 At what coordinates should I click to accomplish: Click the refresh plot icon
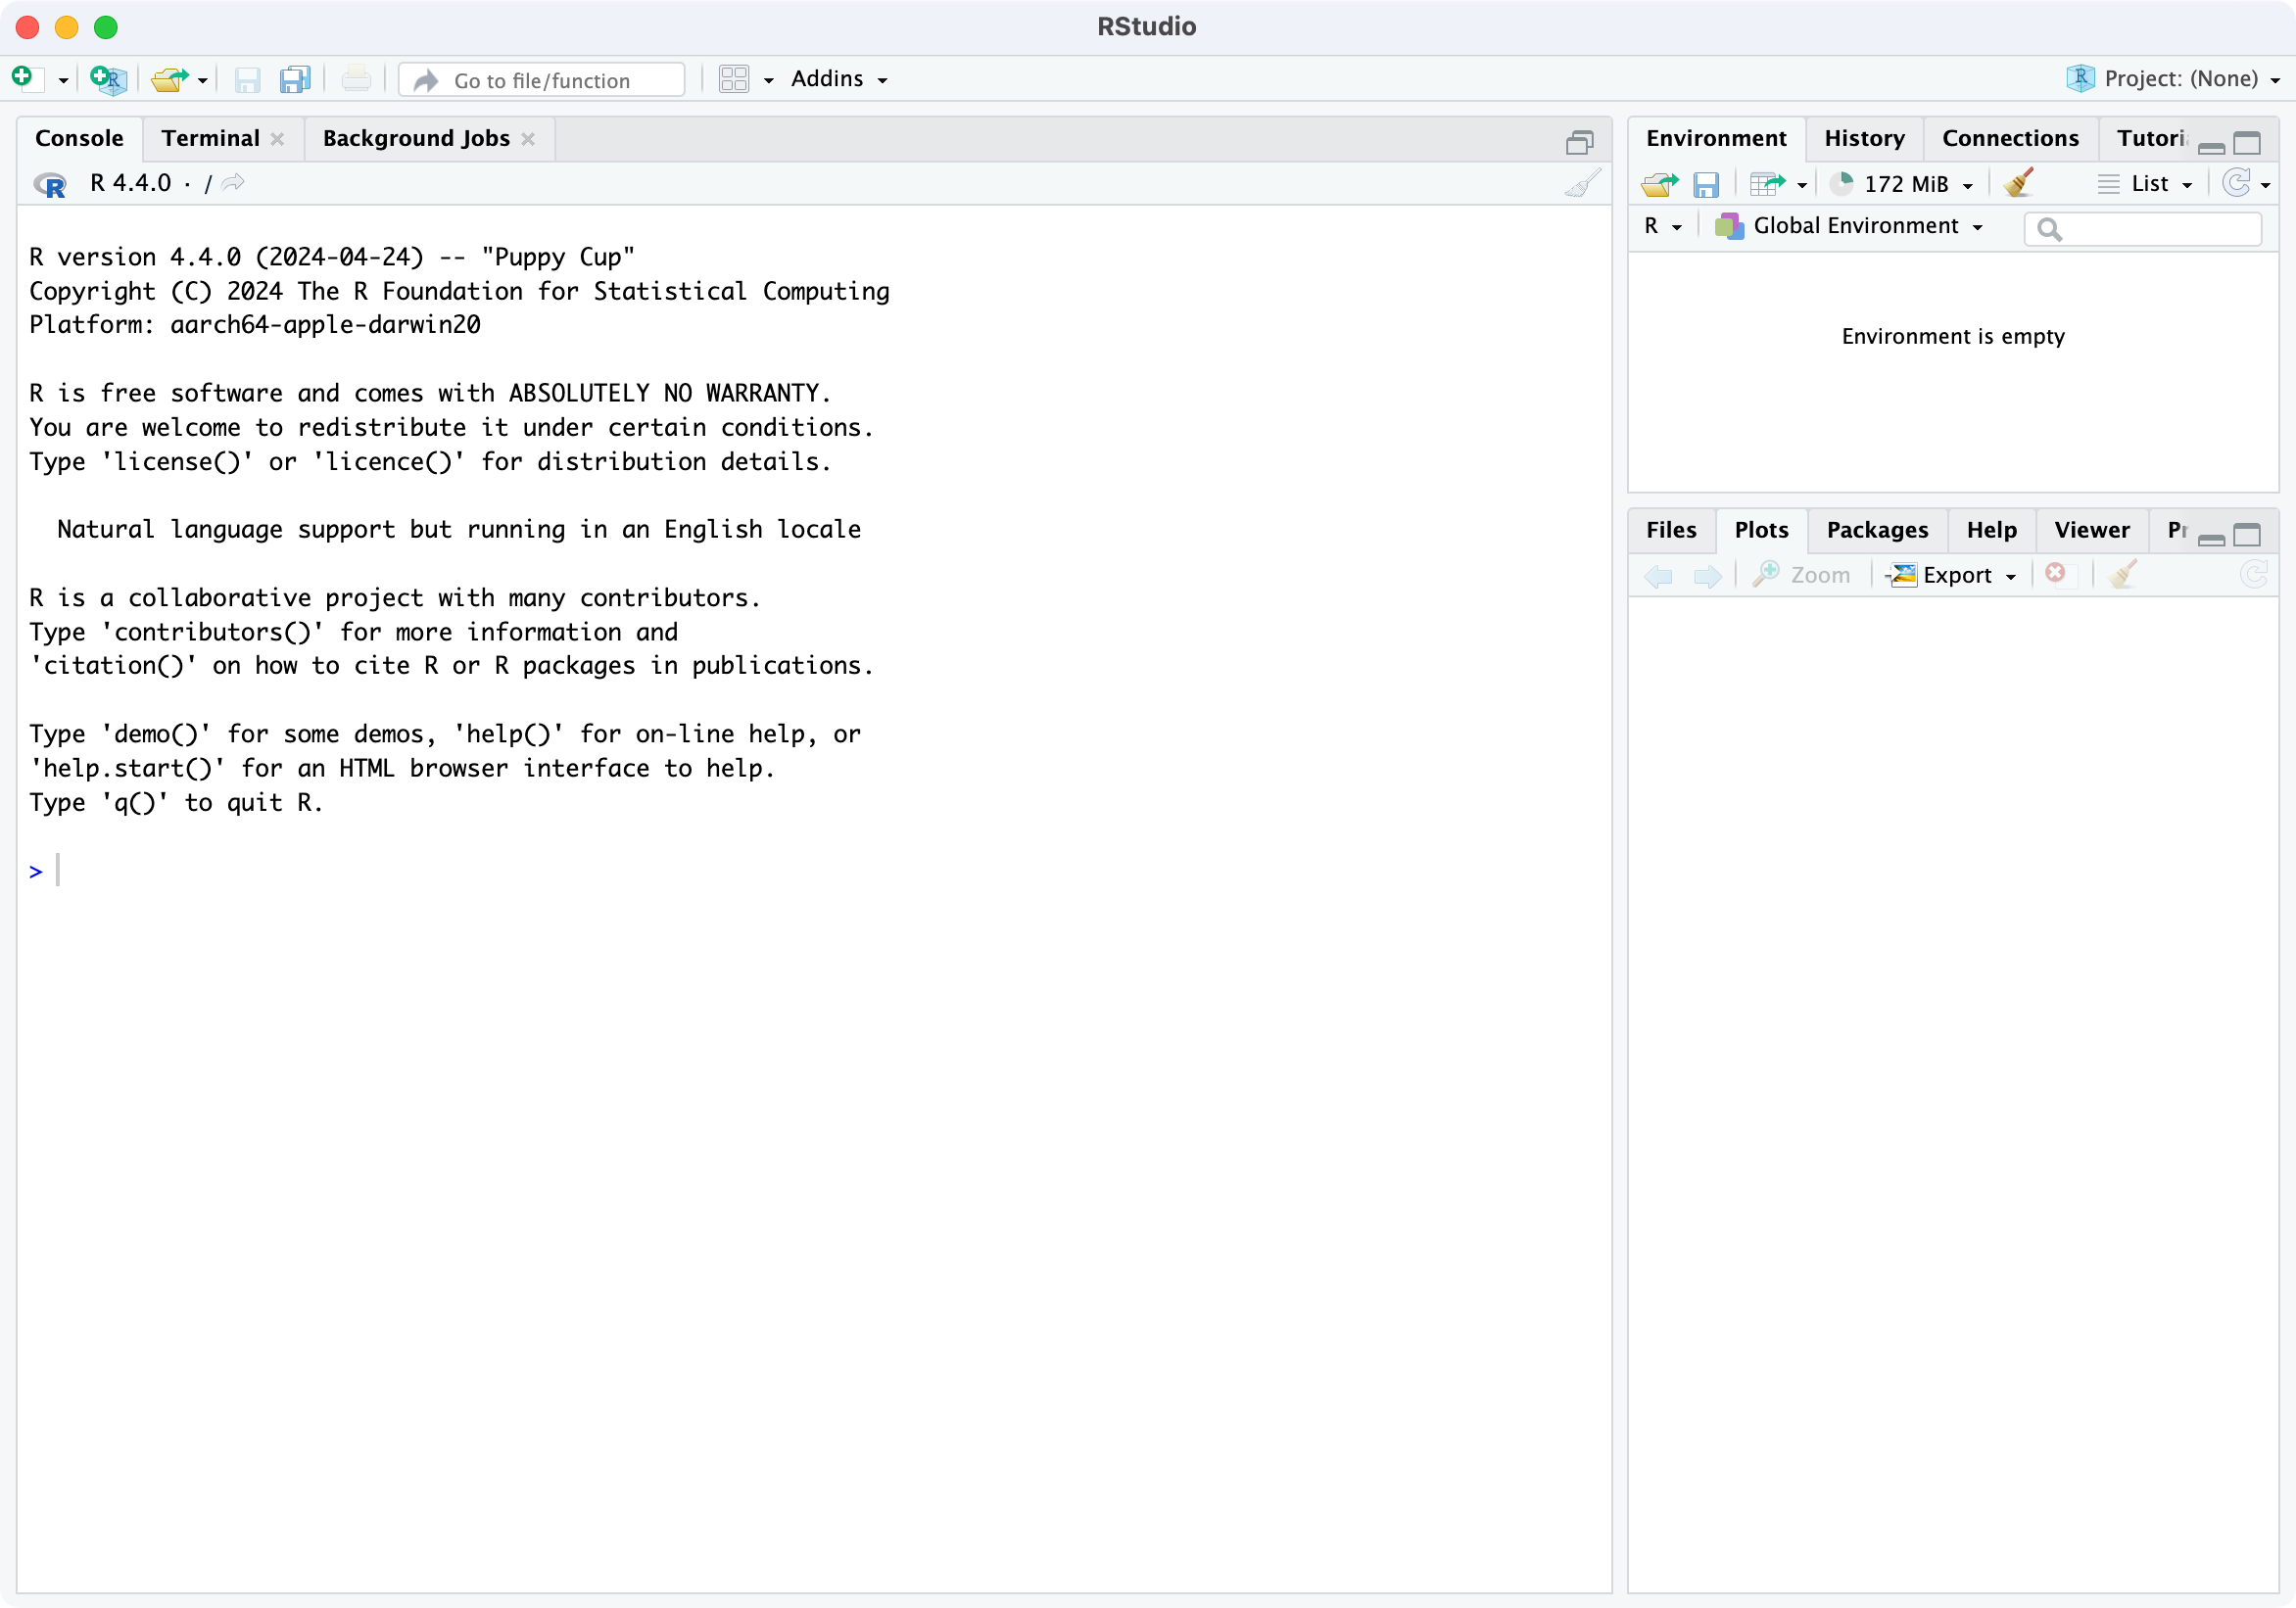tap(2254, 574)
